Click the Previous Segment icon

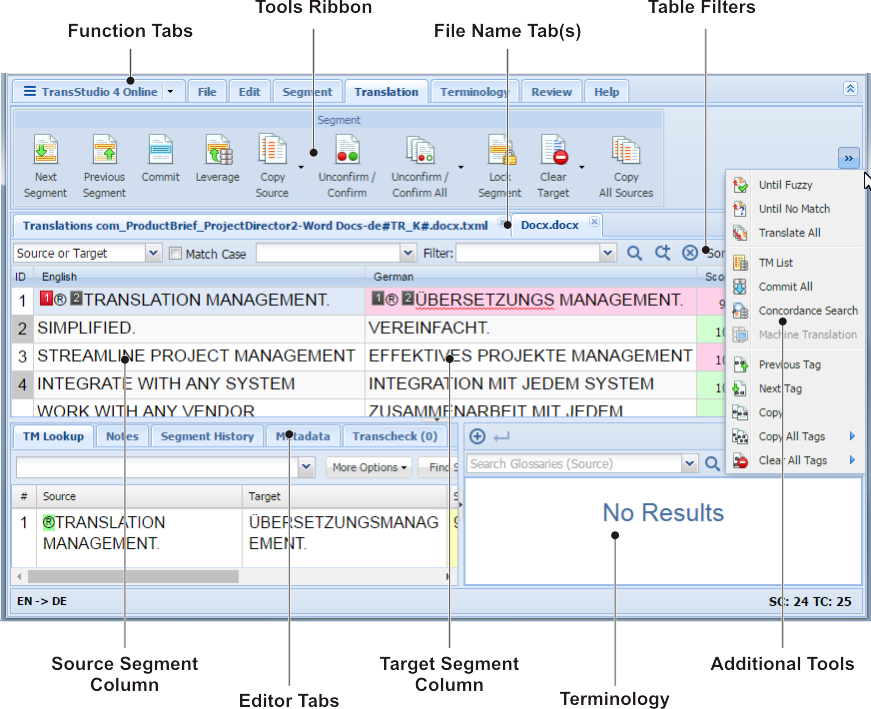104,150
